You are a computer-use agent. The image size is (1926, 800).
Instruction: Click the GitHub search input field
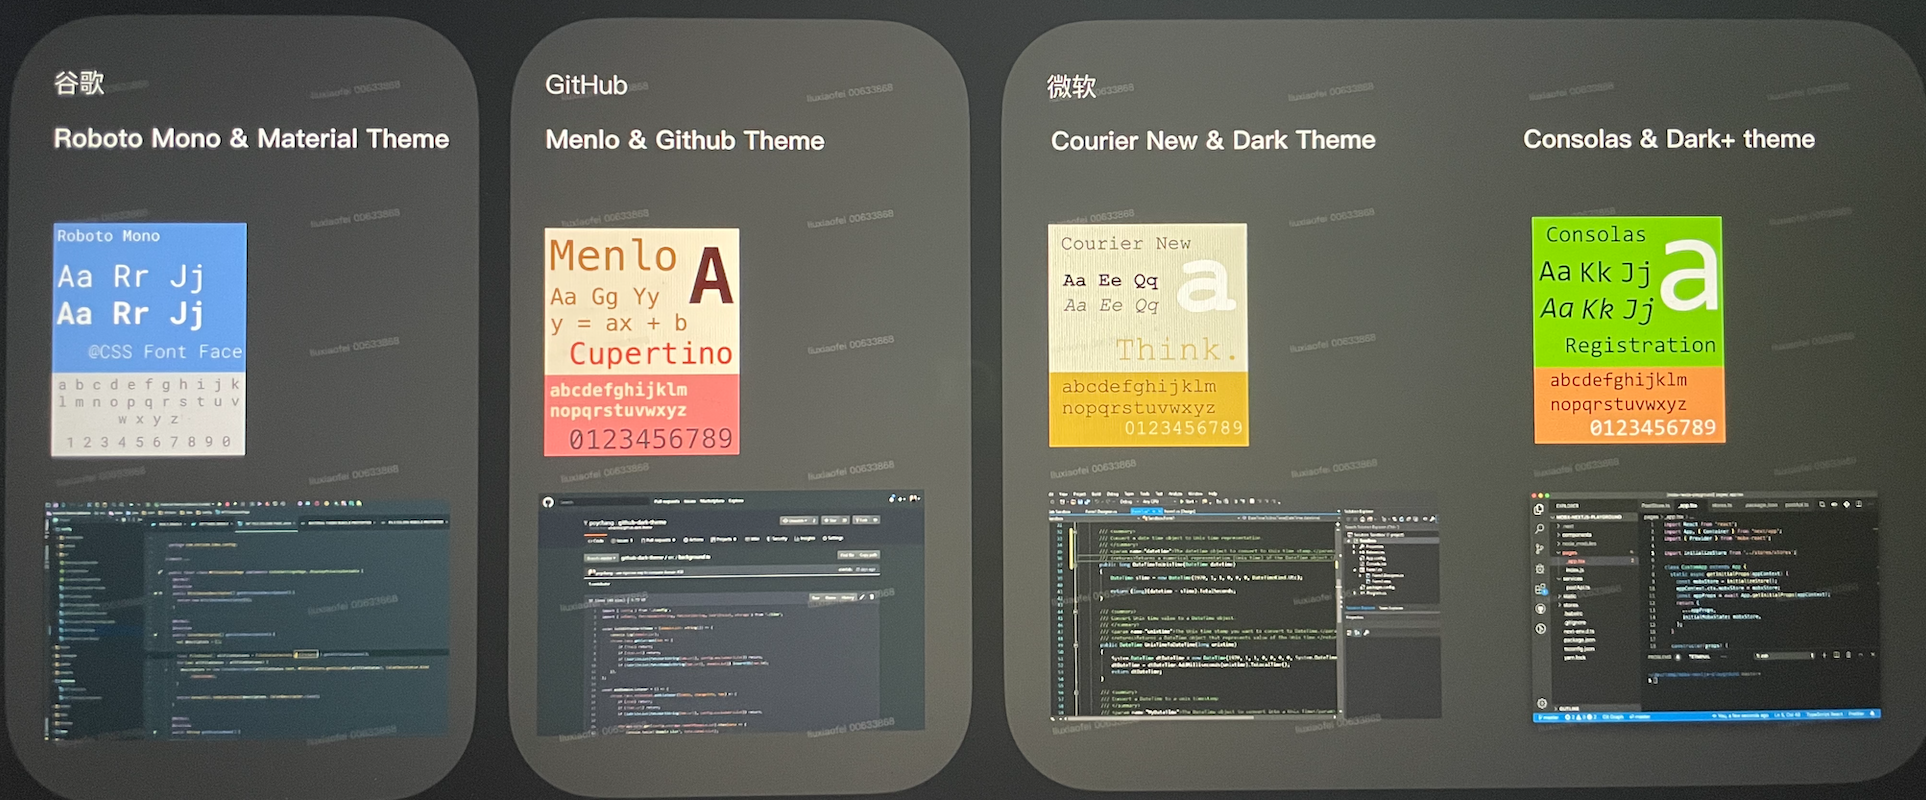pyautogui.click(x=604, y=502)
